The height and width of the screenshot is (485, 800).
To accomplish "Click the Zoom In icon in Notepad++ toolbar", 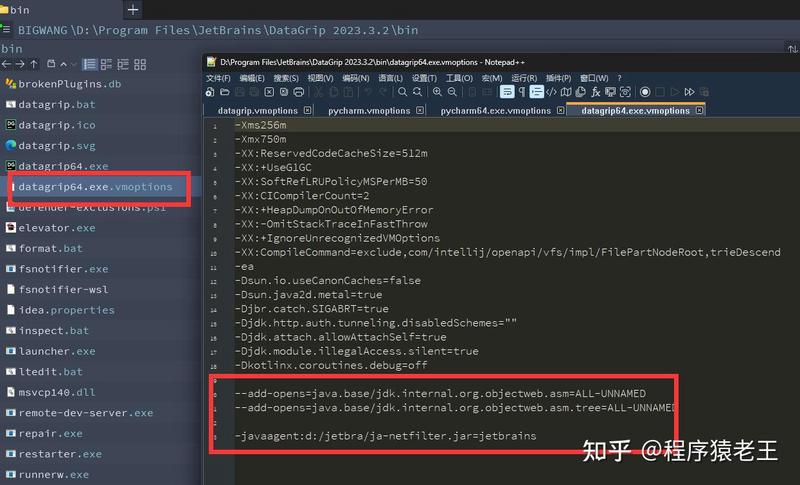I will tap(437, 92).
